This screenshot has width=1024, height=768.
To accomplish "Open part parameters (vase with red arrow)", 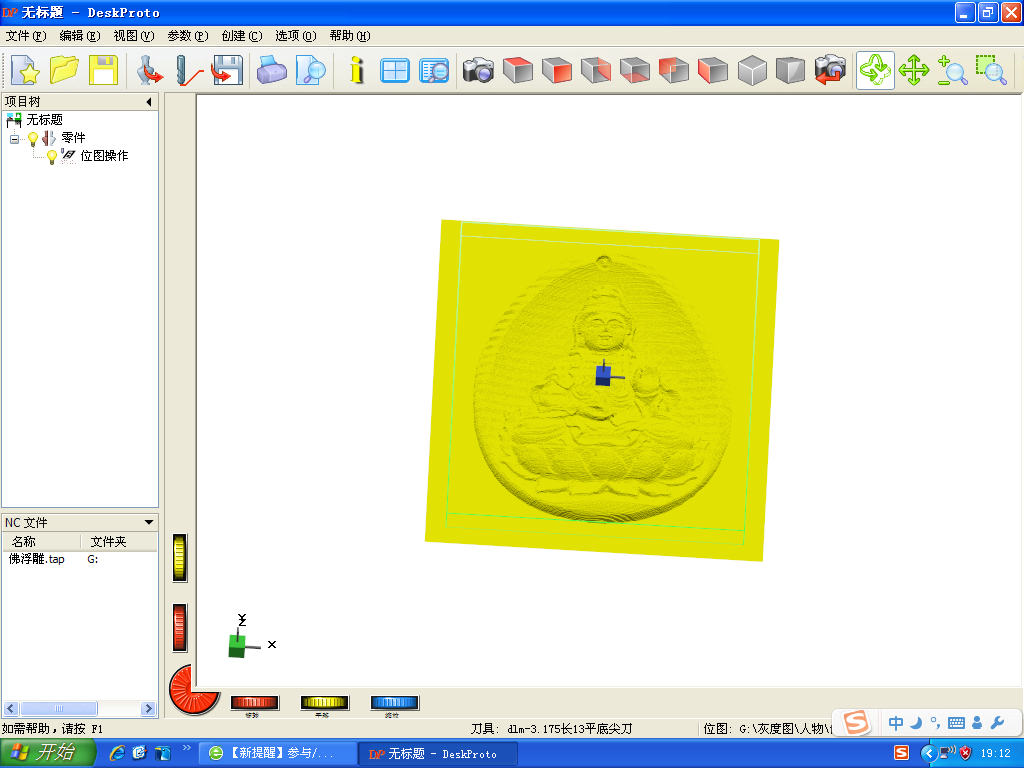I will click(150, 70).
